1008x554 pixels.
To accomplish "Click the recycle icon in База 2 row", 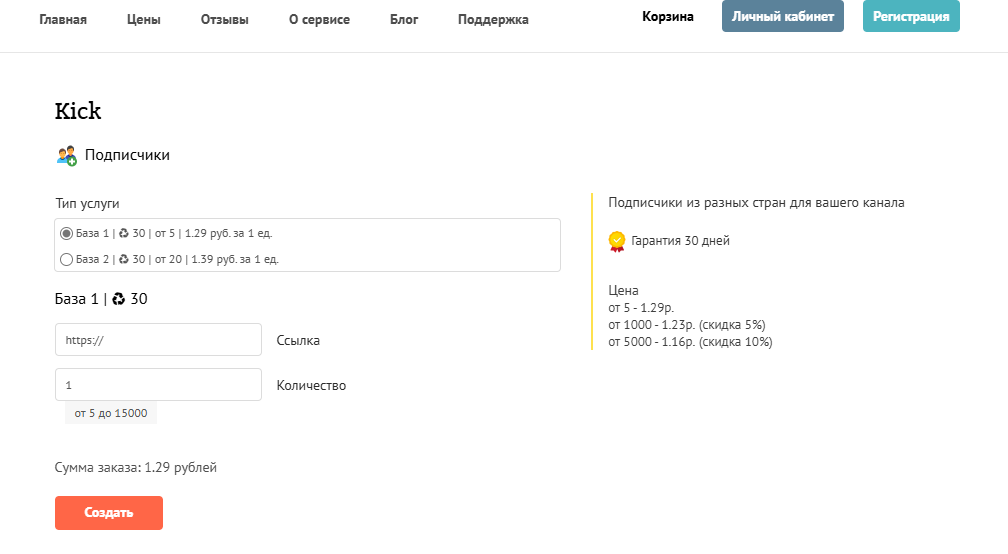I will 123,260.
